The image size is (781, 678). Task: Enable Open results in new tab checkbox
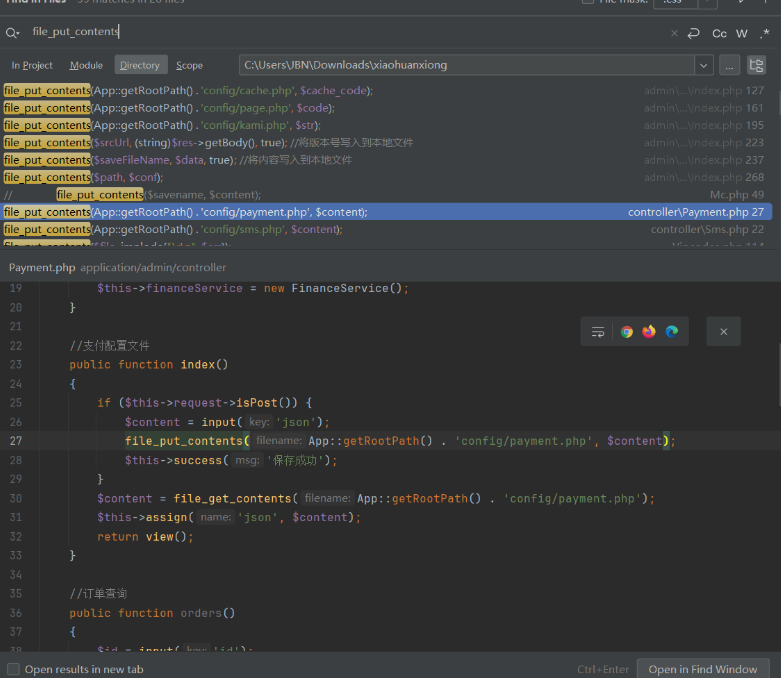coord(13,669)
